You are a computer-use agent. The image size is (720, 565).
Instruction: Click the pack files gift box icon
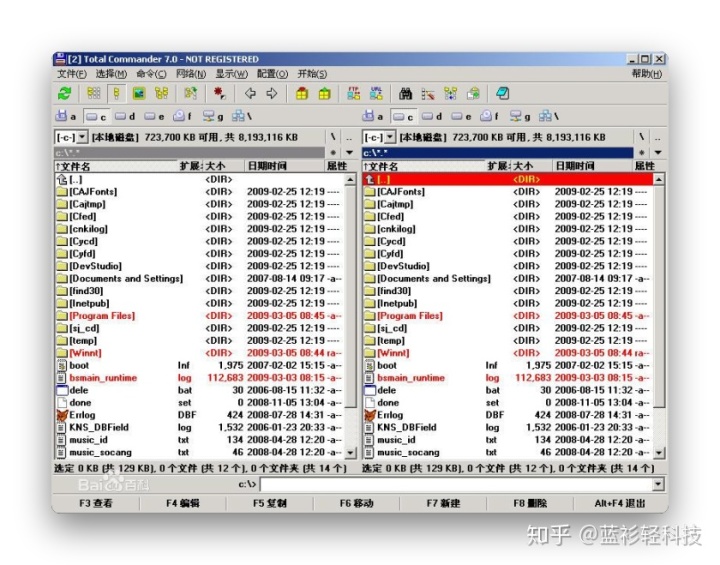pyautogui.click(x=302, y=94)
